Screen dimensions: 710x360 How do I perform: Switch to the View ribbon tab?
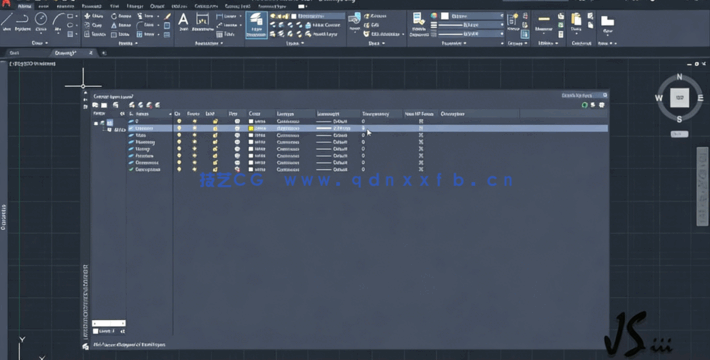pyautogui.click(x=115, y=6)
